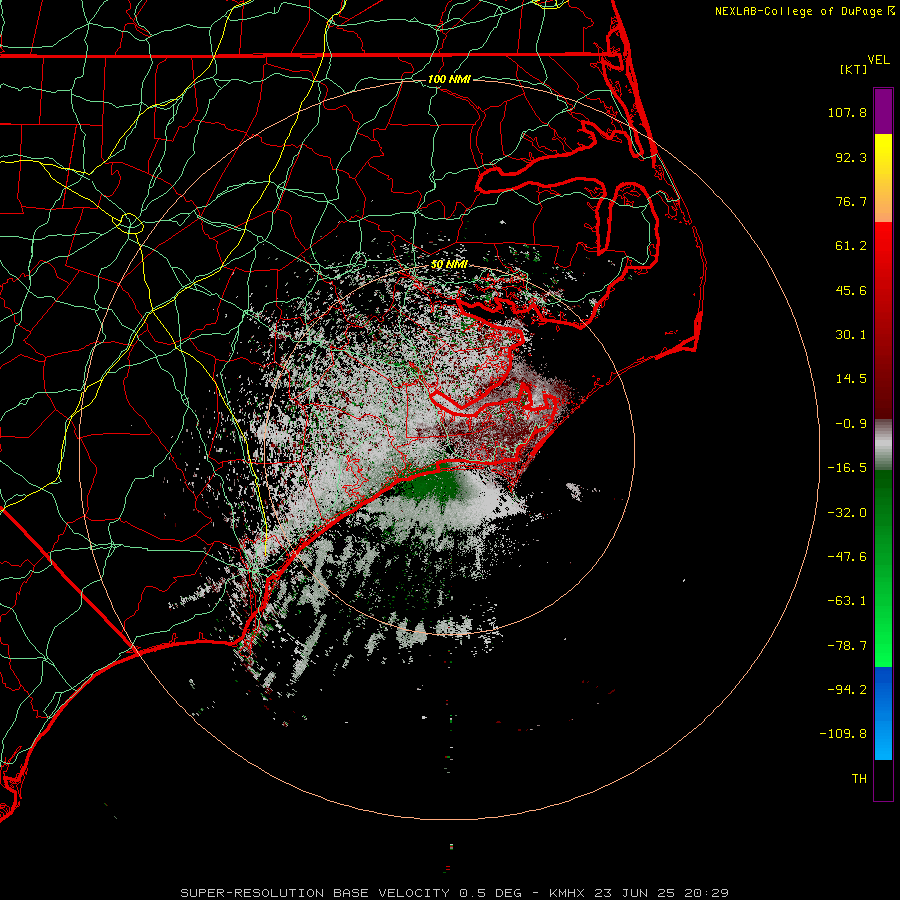The image size is (900, 900).
Task: Select the -0.9 value on velocity scale
Action: click(x=851, y=424)
